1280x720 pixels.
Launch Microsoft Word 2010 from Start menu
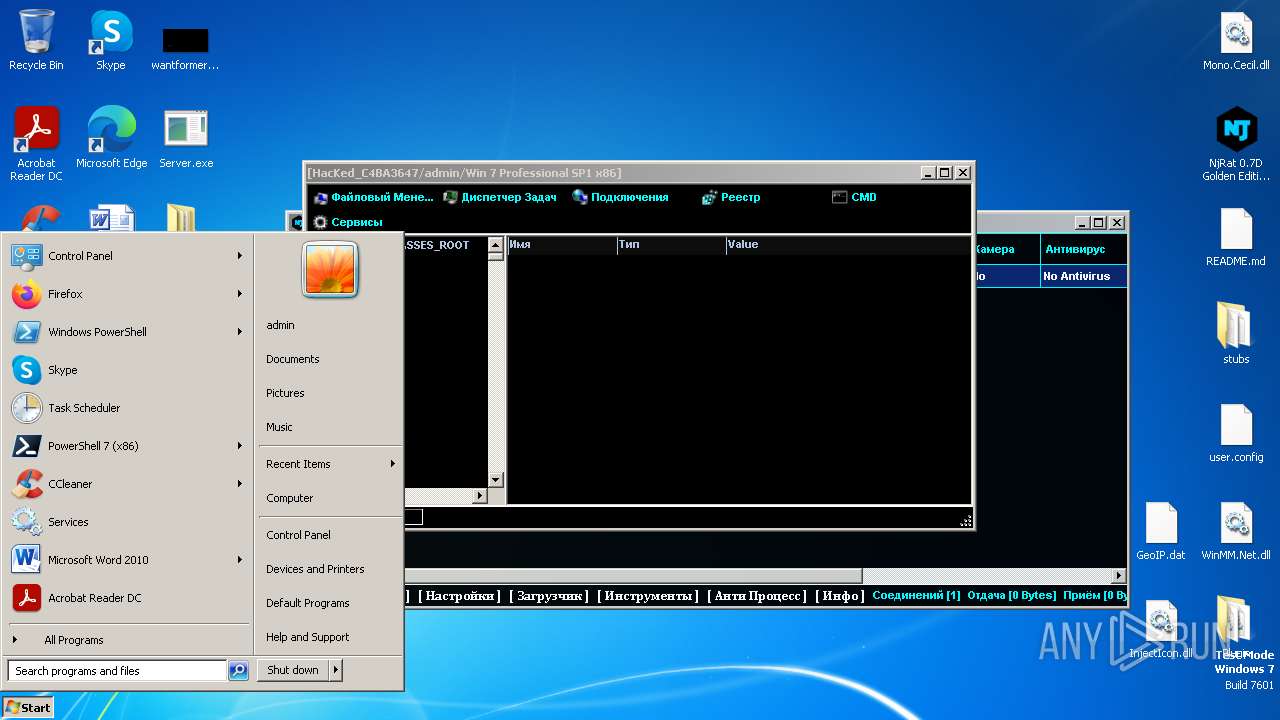pyautogui.click(x=128, y=560)
